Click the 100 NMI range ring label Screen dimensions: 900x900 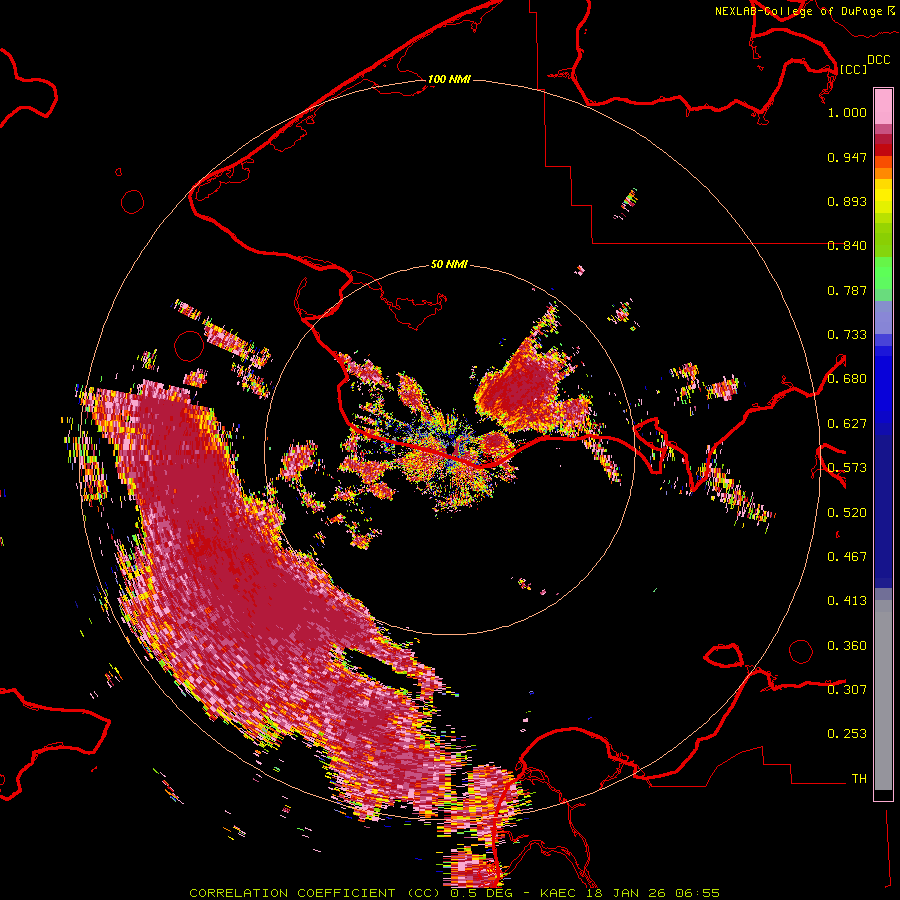pos(449,79)
